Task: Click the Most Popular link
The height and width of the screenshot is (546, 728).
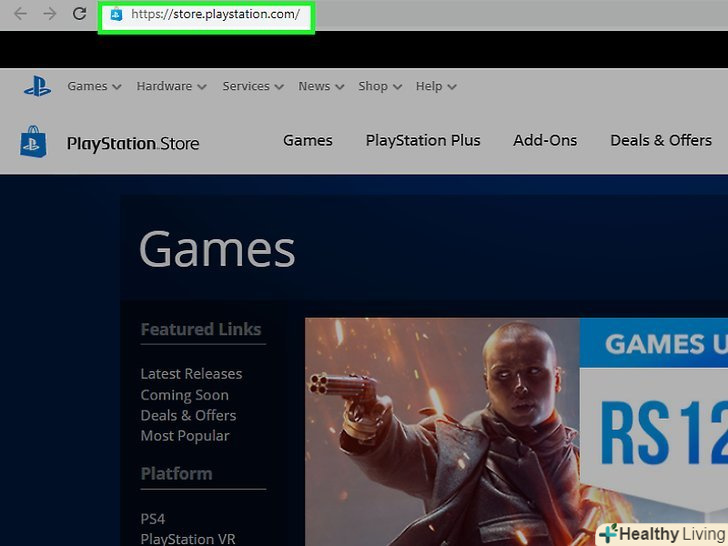Action: click(x=185, y=436)
